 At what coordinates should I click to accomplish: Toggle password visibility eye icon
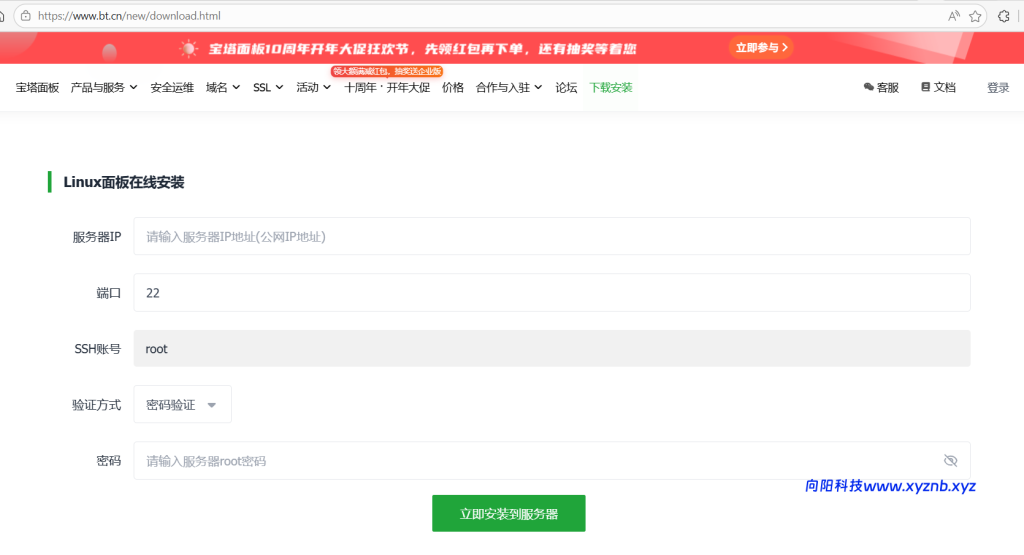coord(950,461)
